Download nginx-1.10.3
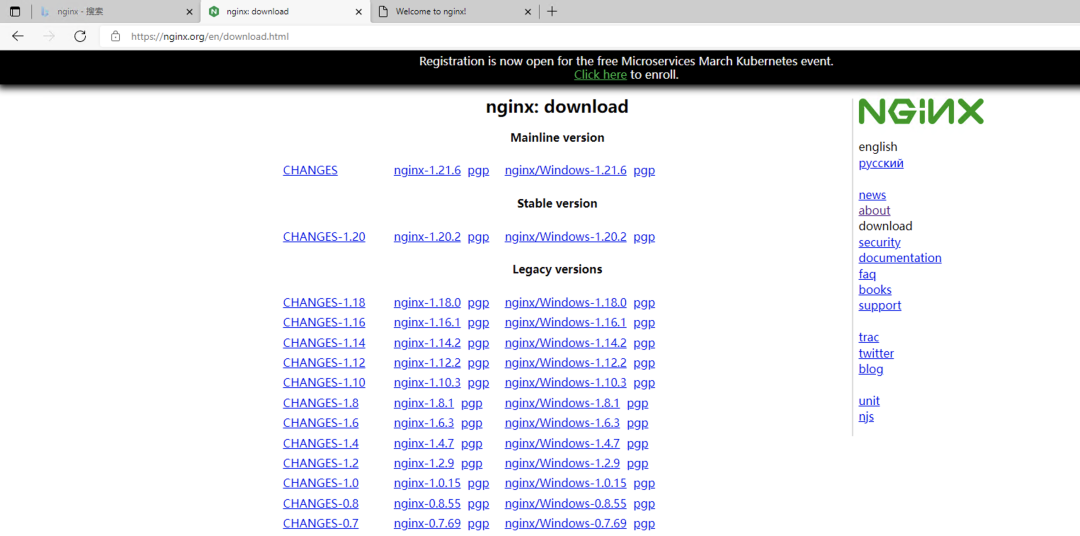The height and width of the screenshot is (536, 1080). click(x=427, y=382)
